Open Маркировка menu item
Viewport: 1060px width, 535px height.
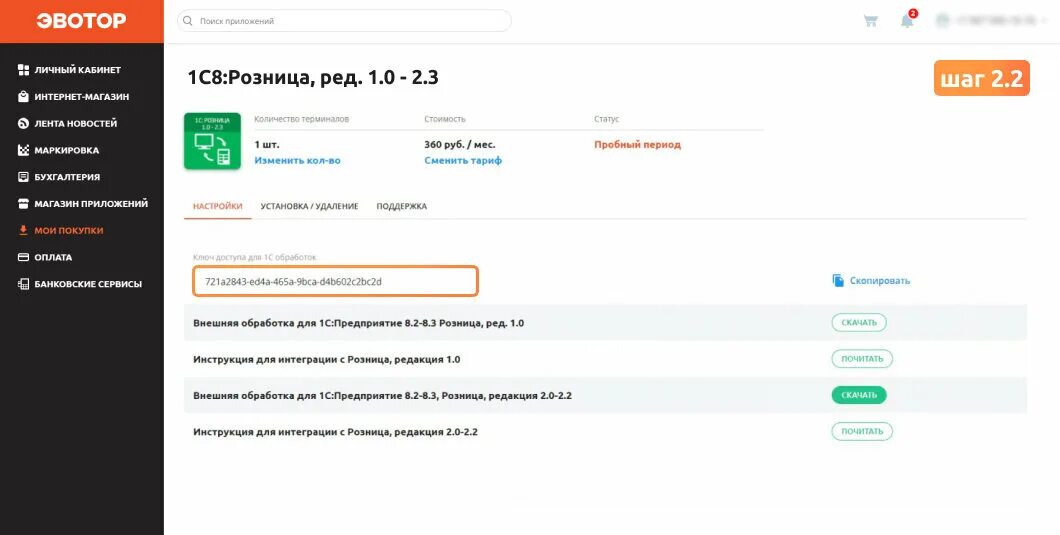67,150
